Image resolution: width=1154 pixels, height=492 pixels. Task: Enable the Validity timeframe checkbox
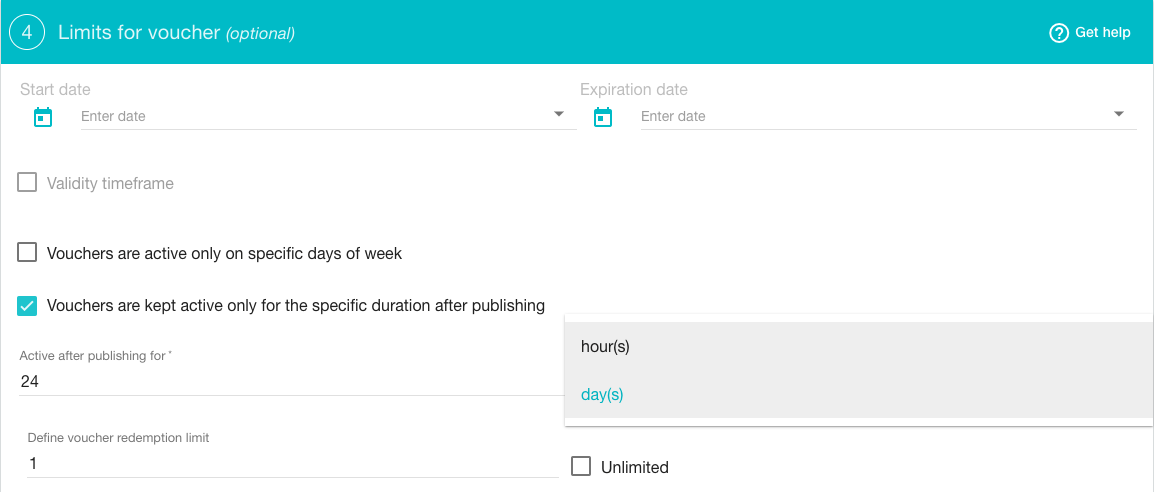(x=27, y=182)
